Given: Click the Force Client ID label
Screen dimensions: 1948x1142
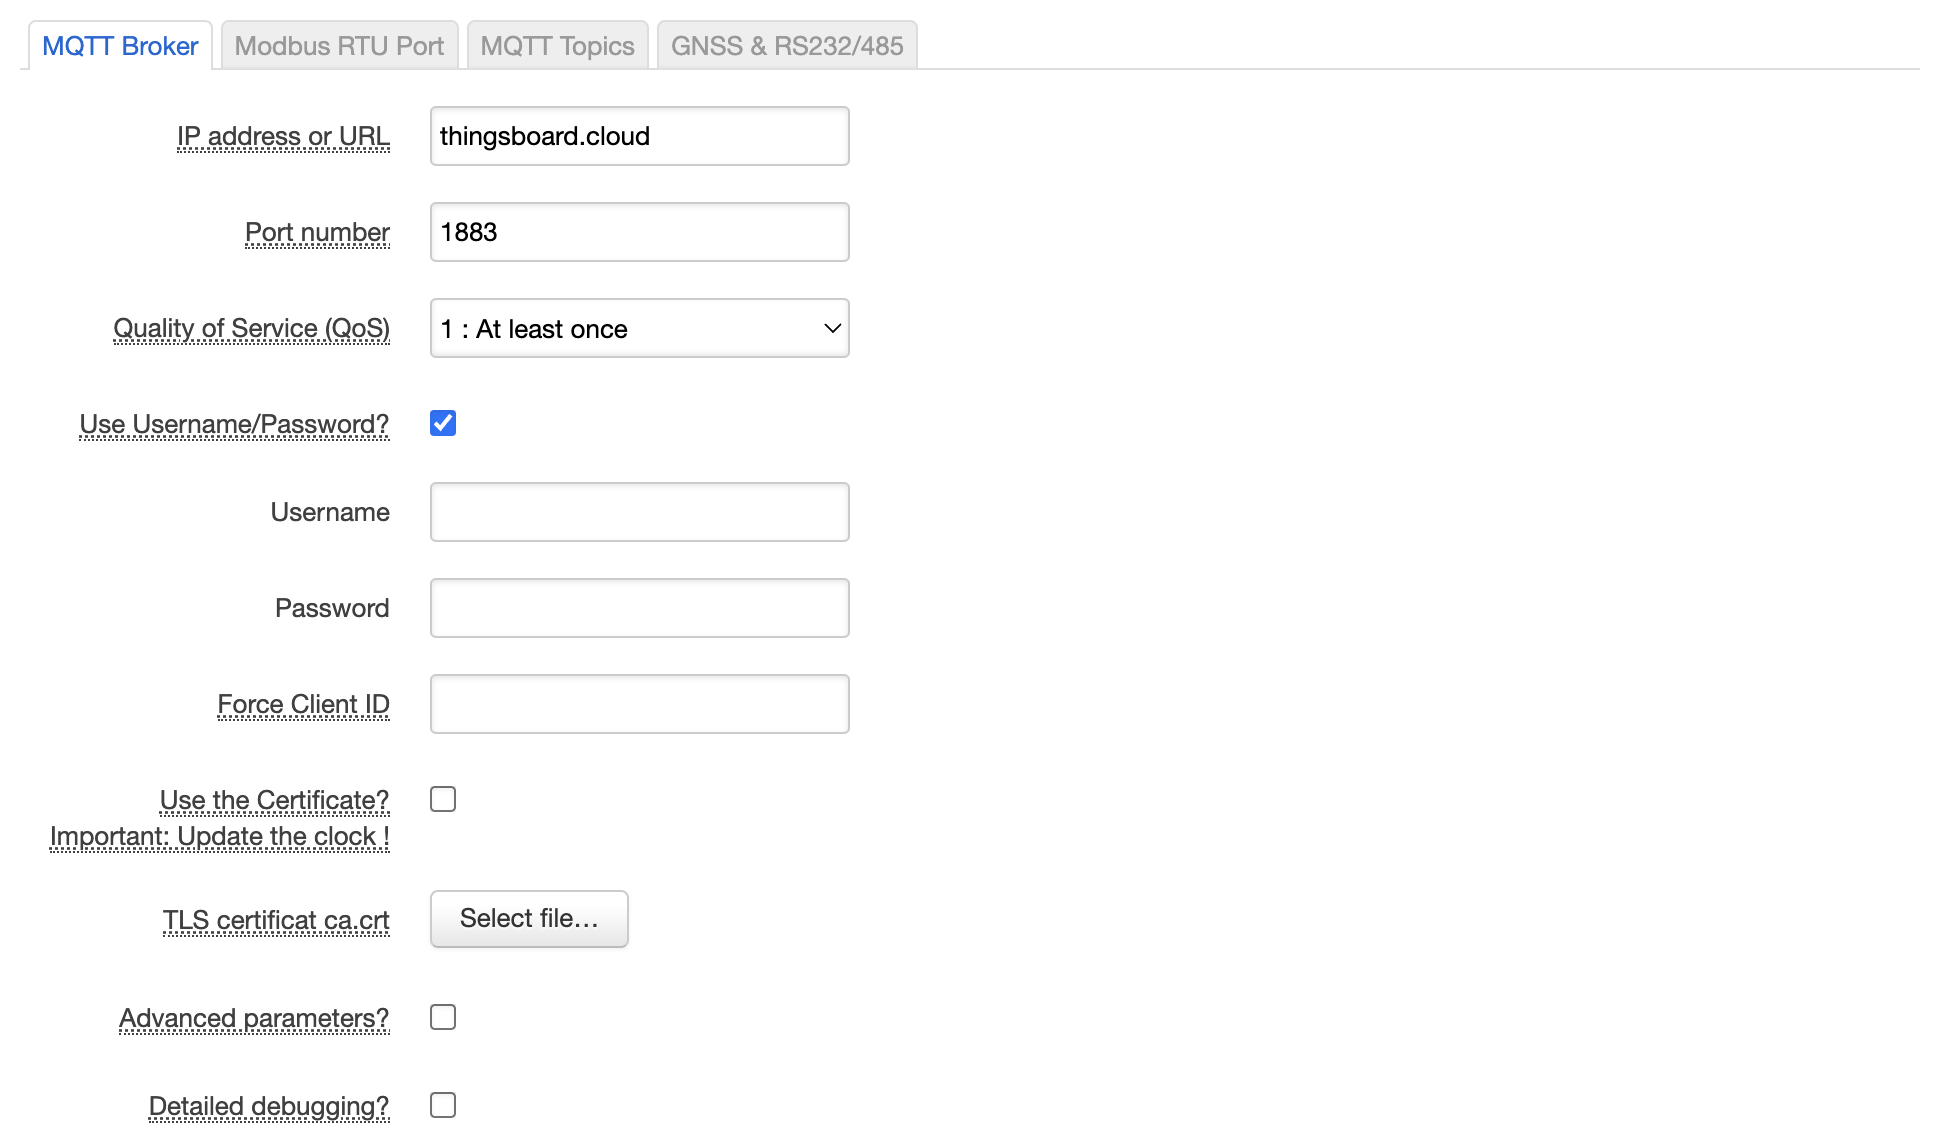Looking at the screenshot, I should click(x=303, y=704).
